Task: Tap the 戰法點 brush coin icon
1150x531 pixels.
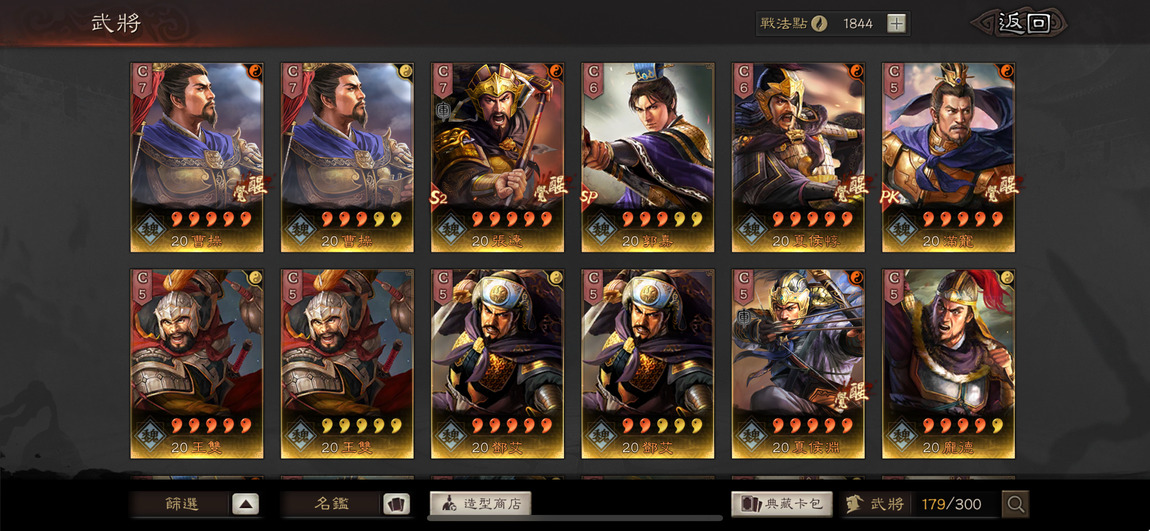Action: [818, 23]
